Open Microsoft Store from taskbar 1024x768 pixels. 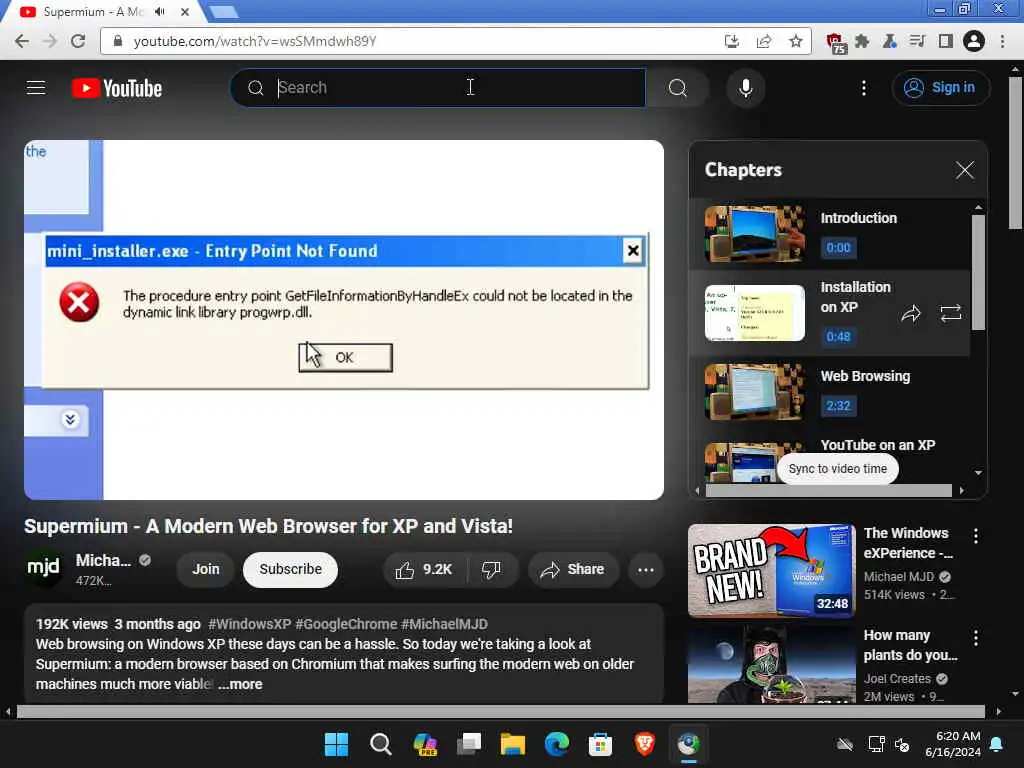click(600, 744)
